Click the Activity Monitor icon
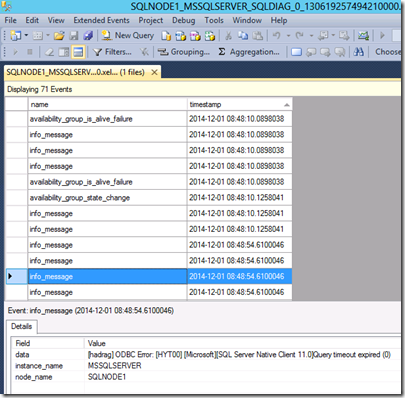The height and width of the screenshot is (398, 405). pyautogui.click(x=363, y=35)
